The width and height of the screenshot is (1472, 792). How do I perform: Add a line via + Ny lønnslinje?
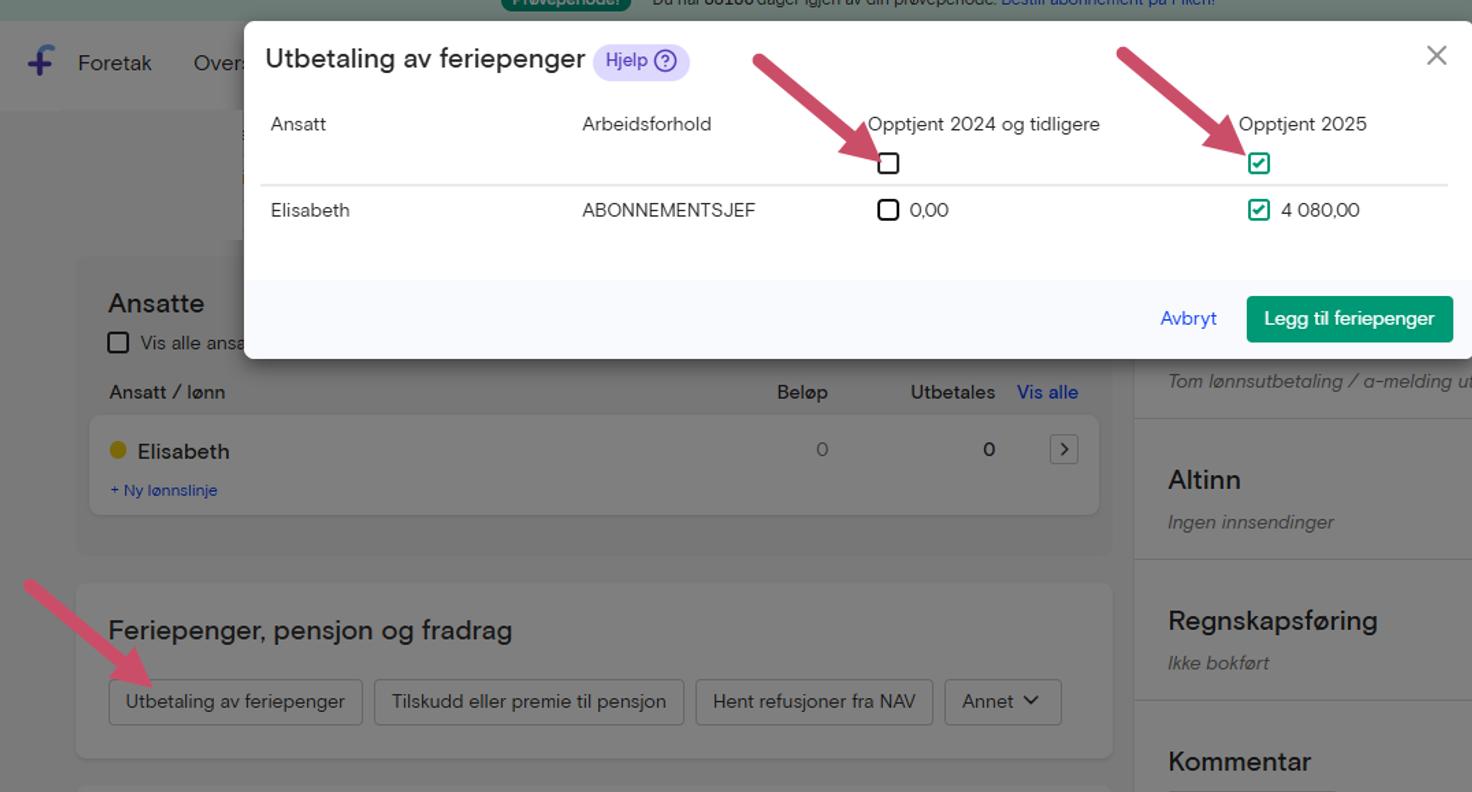pyautogui.click(x=164, y=490)
